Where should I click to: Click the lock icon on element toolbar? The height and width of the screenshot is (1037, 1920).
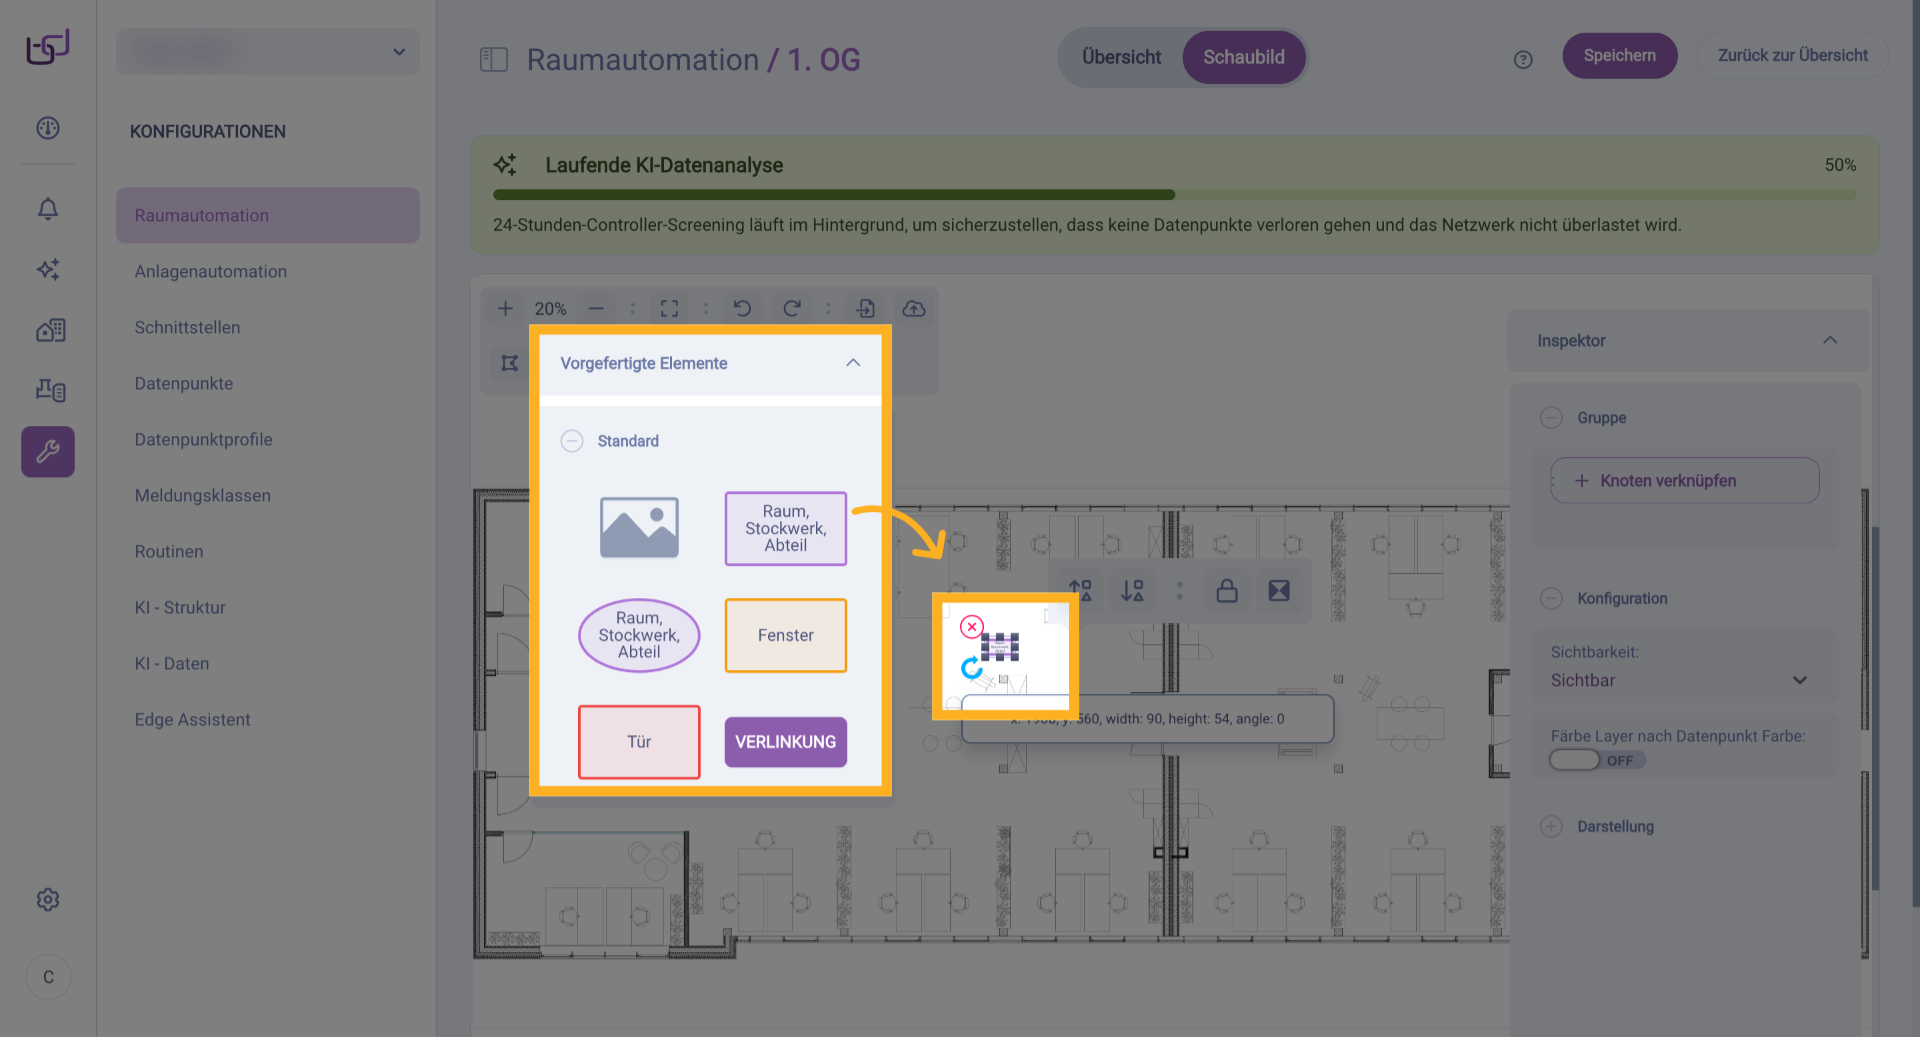tap(1227, 591)
